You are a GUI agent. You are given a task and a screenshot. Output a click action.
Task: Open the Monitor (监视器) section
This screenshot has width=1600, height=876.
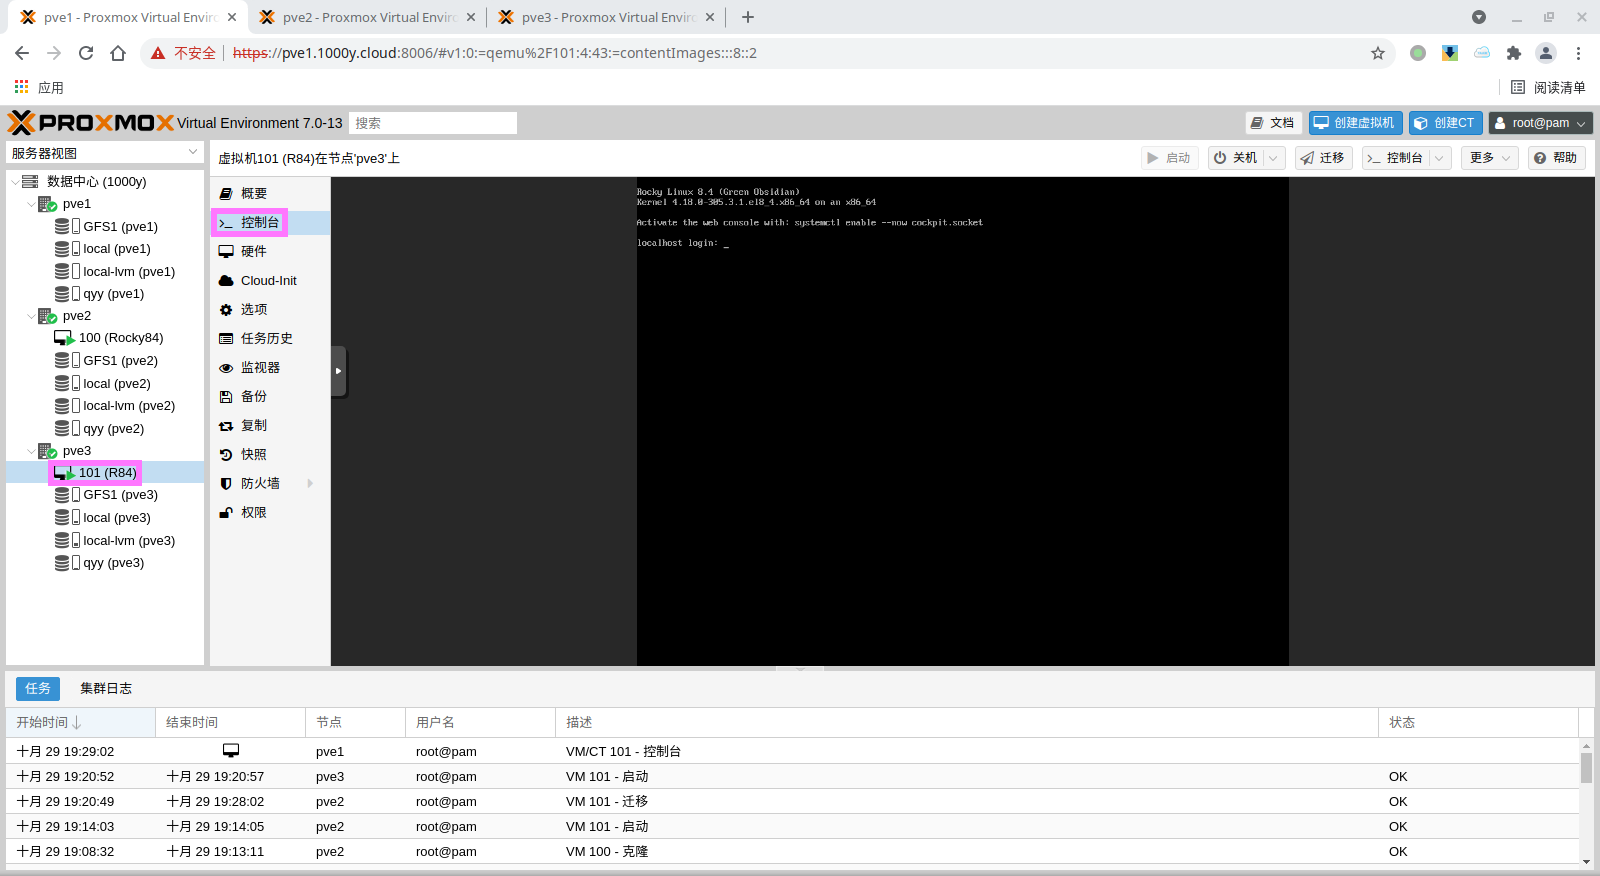pos(260,367)
